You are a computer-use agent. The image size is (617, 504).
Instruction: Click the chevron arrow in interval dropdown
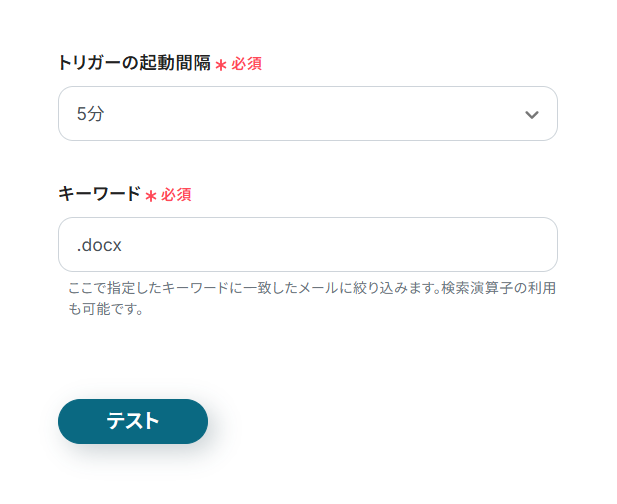tap(532, 114)
